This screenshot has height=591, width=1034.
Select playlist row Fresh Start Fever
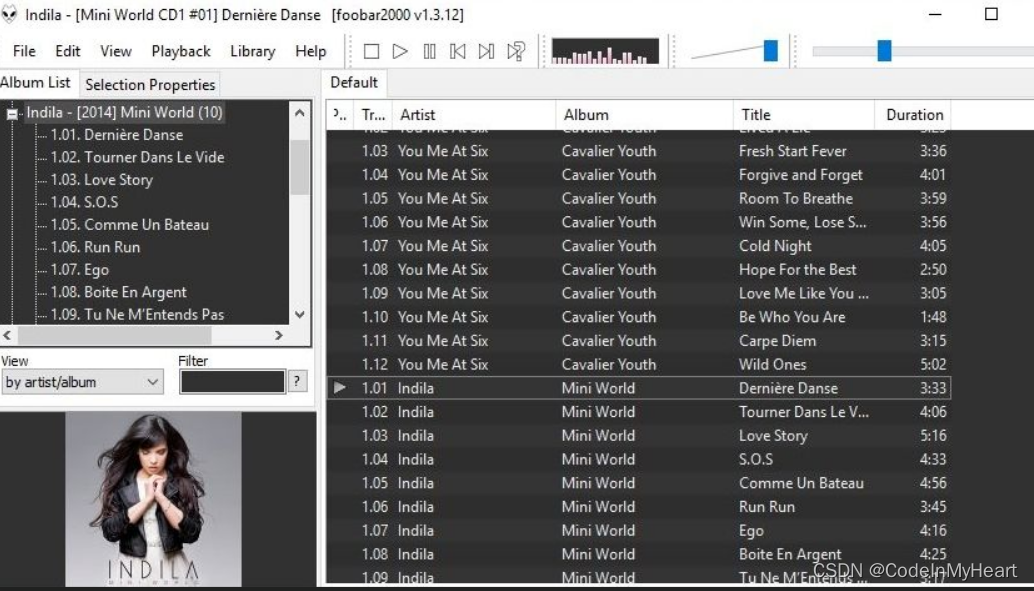point(638,151)
